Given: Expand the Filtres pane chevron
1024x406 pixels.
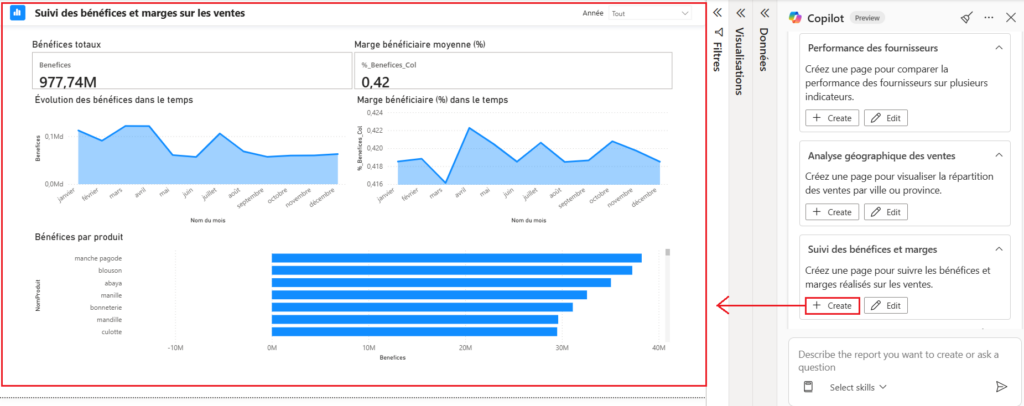Looking at the screenshot, I should click(x=718, y=12).
